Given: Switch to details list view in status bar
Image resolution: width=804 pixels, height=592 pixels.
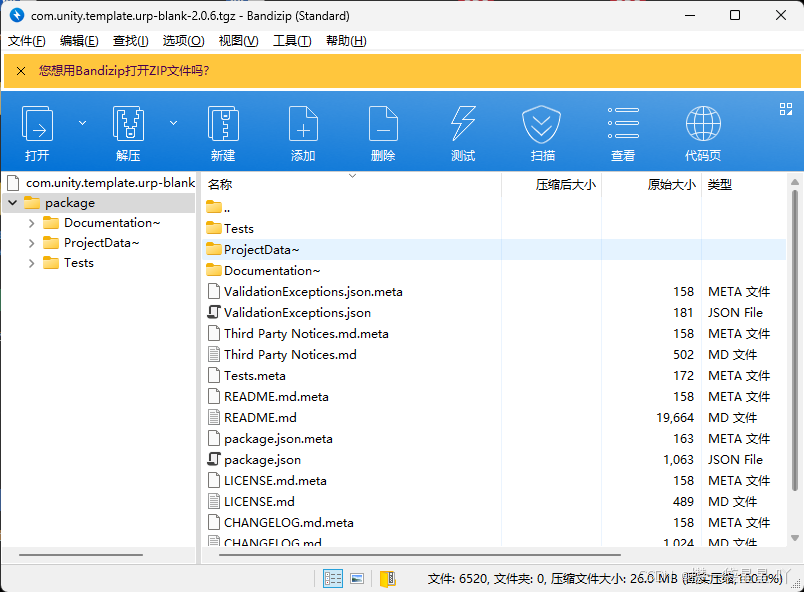Looking at the screenshot, I should [333, 579].
